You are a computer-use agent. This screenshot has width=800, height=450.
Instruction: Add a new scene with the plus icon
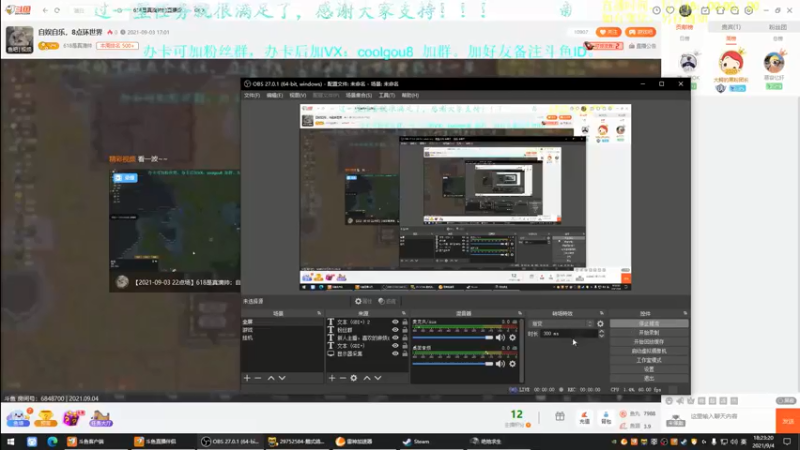click(x=247, y=378)
